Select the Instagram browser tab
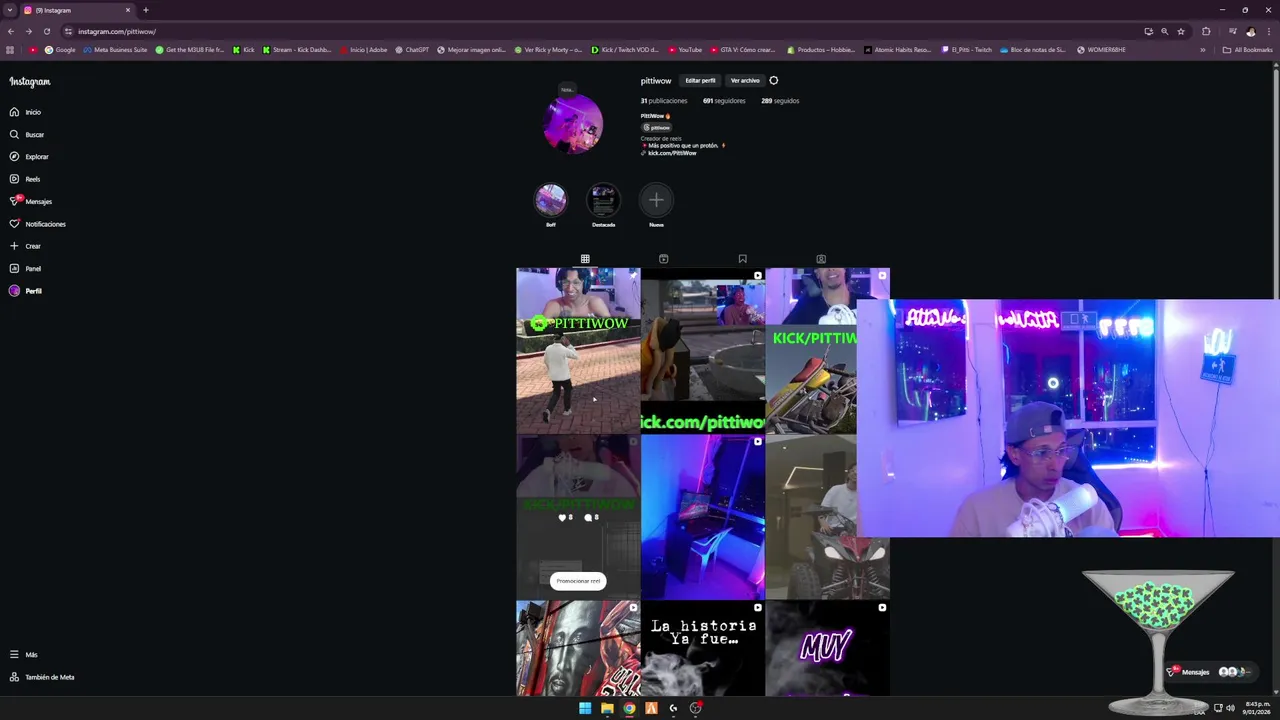This screenshot has height=720, width=1280. click(76, 10)
